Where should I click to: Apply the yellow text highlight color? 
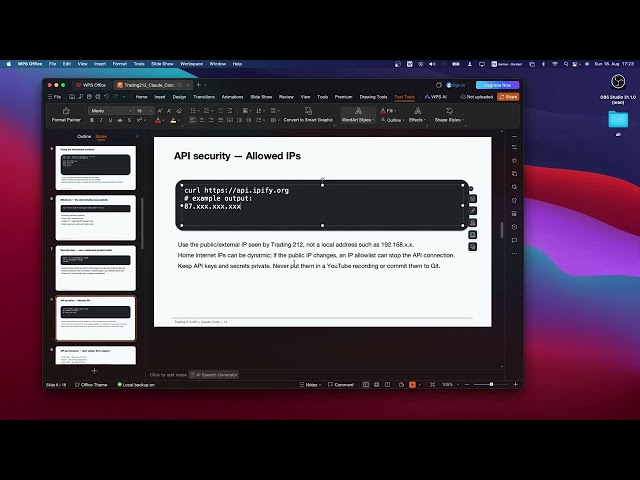[173, 120]
